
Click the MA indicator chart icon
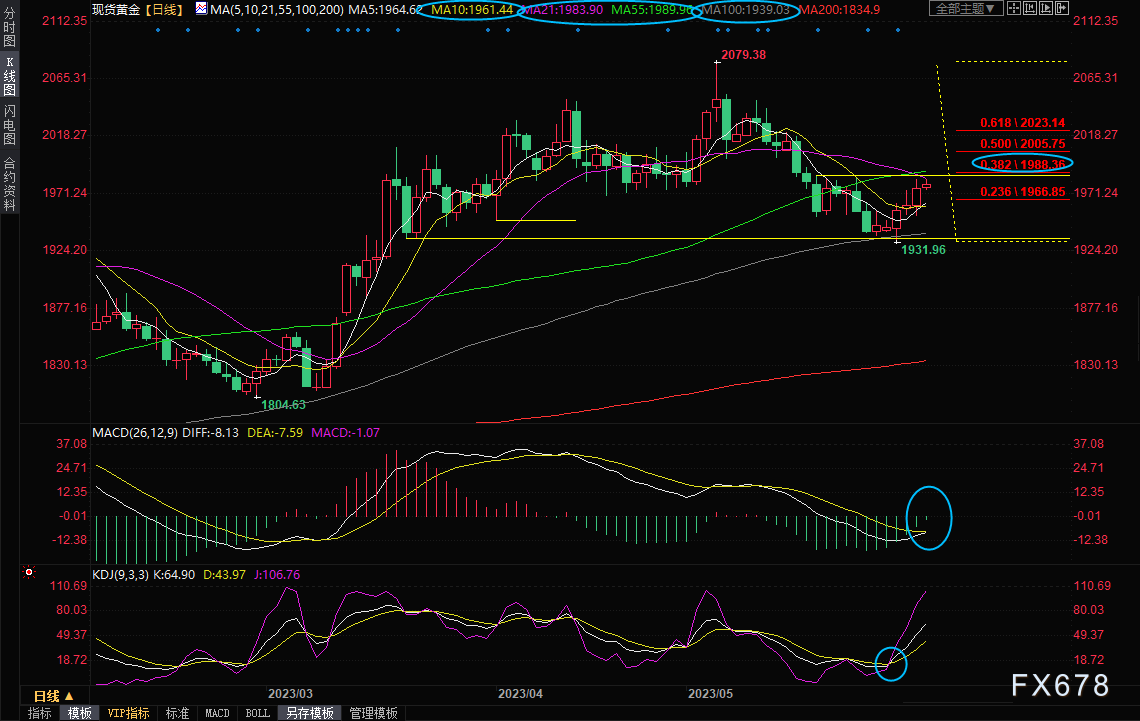pos(201,9)
